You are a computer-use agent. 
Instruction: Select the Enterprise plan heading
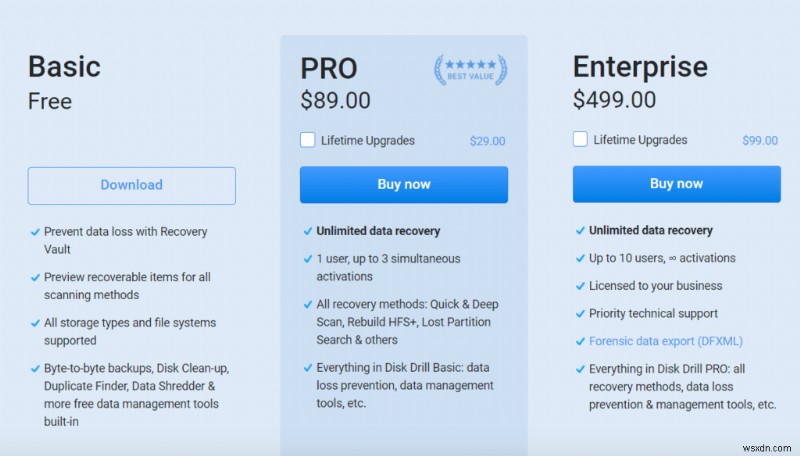tap(640, 67)
